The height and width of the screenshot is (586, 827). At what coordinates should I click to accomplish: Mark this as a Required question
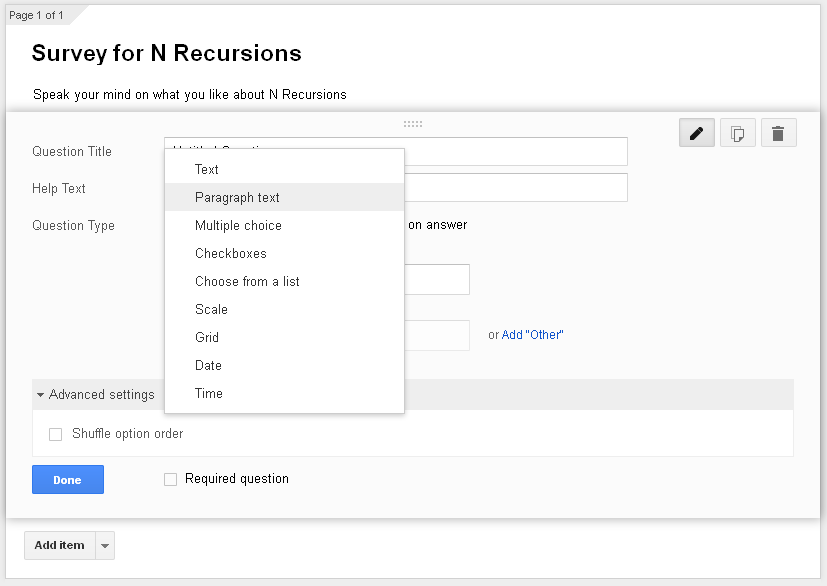coord(170,479)
